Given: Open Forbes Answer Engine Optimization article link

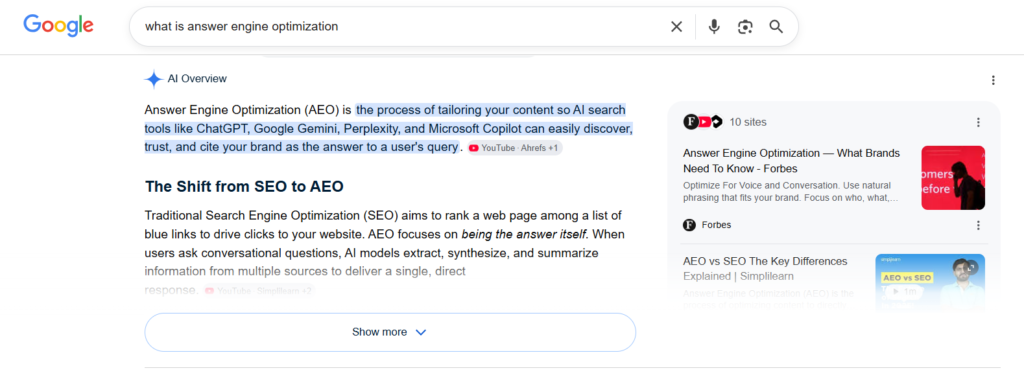Looking at the screenshot, I should [792, 161].
